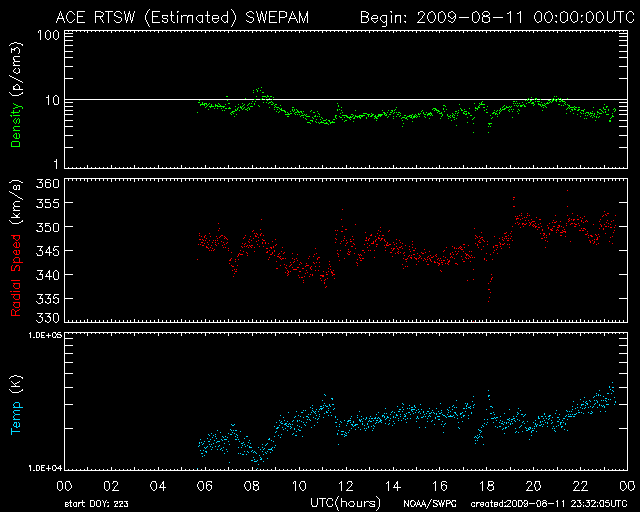Click the 1.0E+05 temperature axis label
Image resolution: width=640 pixels, height=512 pixels.
[x=45, y=335]
